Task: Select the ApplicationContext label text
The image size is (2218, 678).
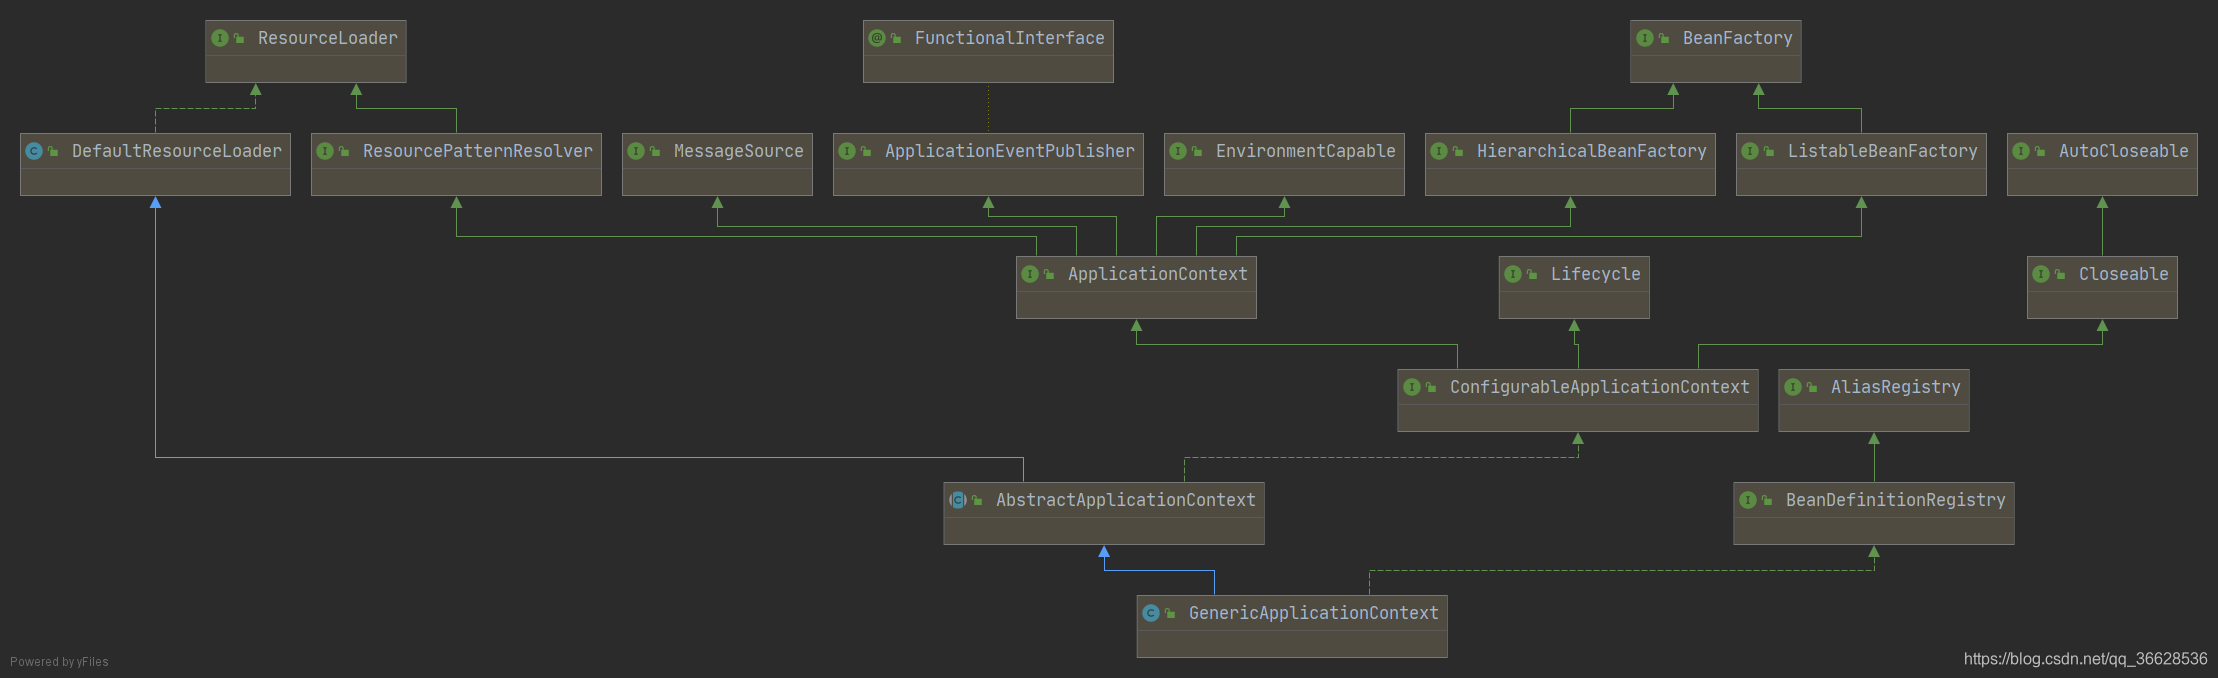Action: (1158, 274)
